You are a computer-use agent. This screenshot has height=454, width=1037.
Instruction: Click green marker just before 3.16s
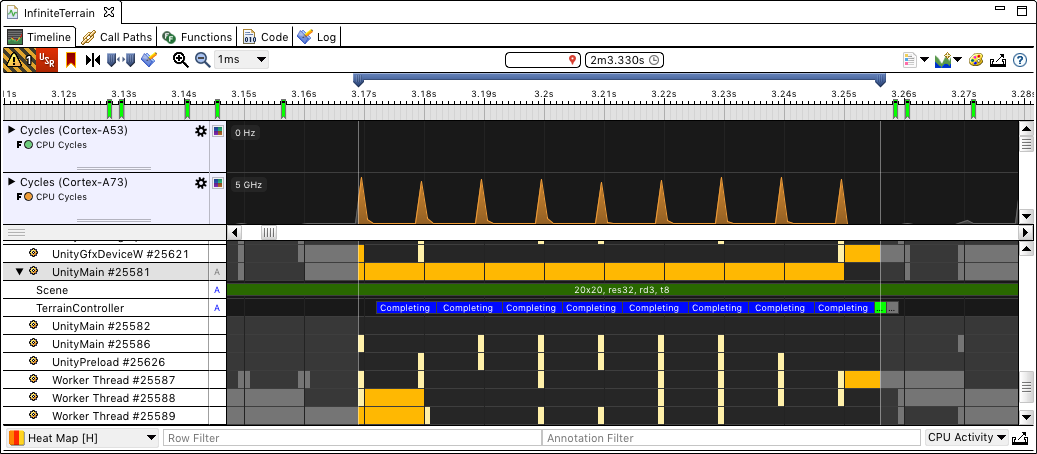tap(283, 109)
